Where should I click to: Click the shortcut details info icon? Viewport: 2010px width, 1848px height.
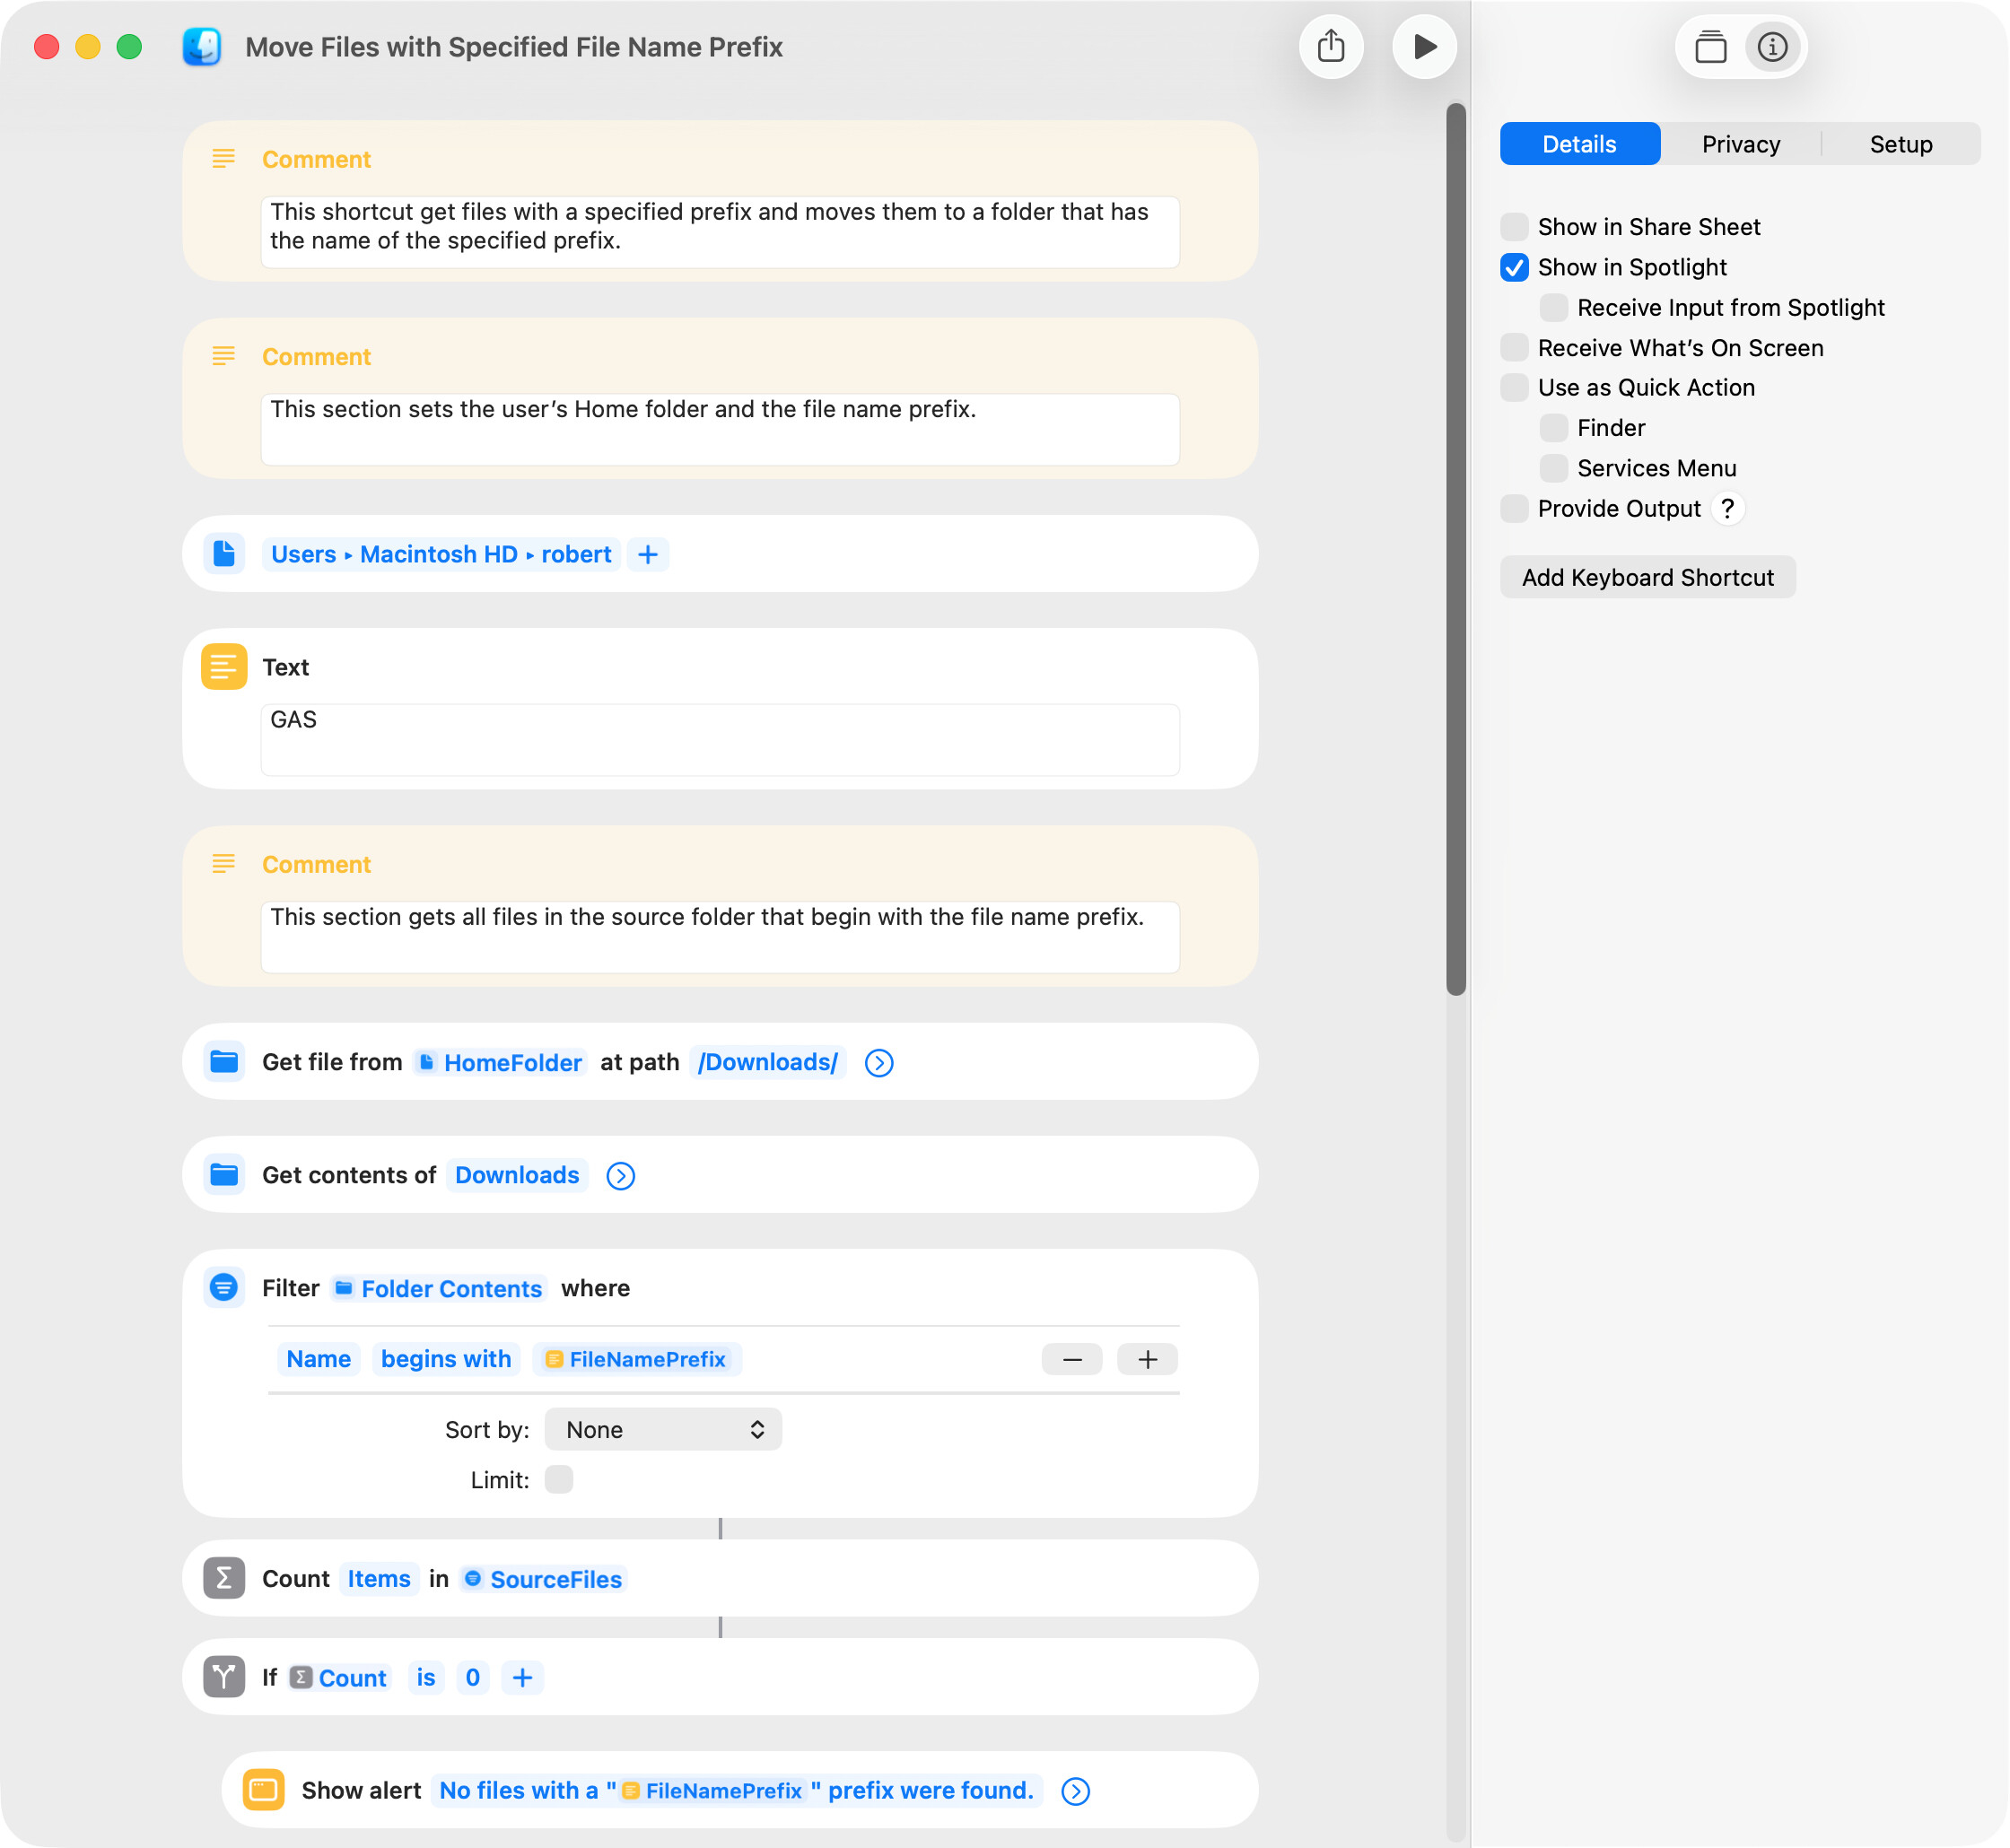click(1772, 47)
